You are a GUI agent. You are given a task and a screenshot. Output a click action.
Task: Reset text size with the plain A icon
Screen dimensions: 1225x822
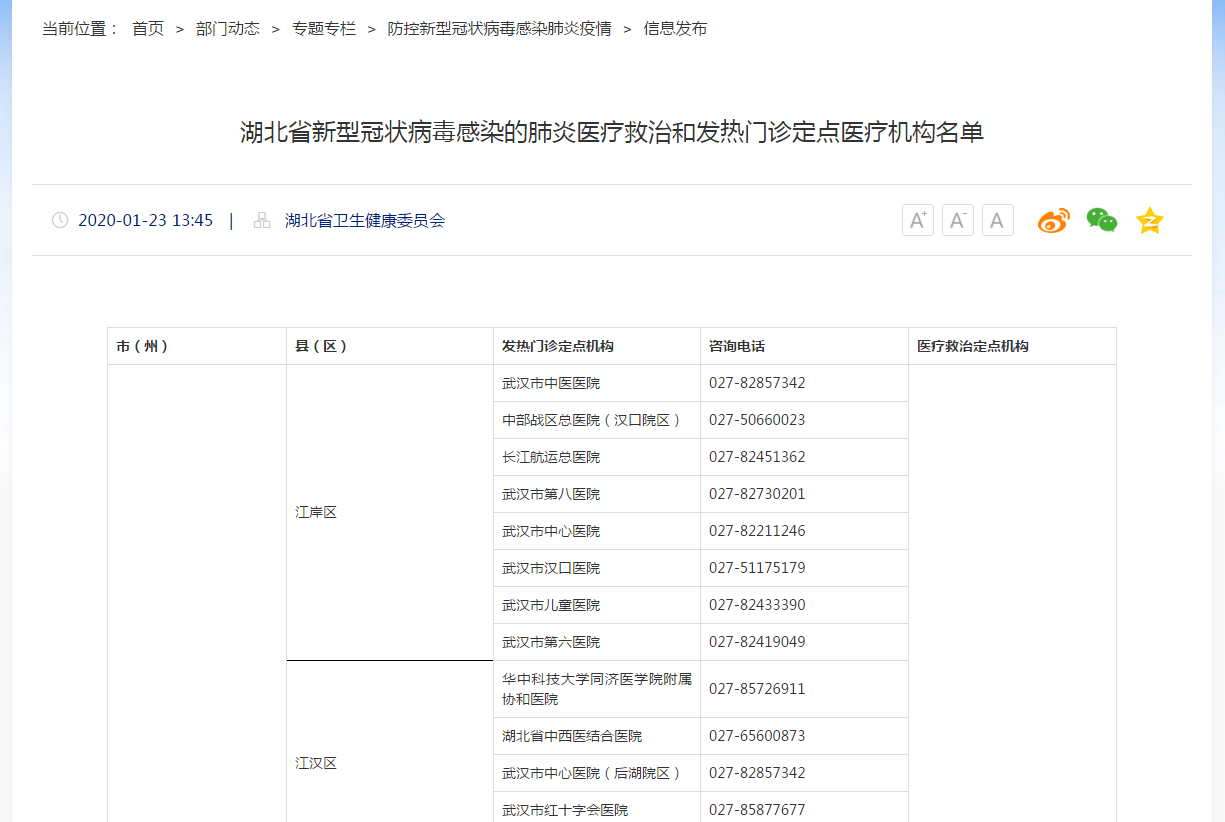(997, 220)
